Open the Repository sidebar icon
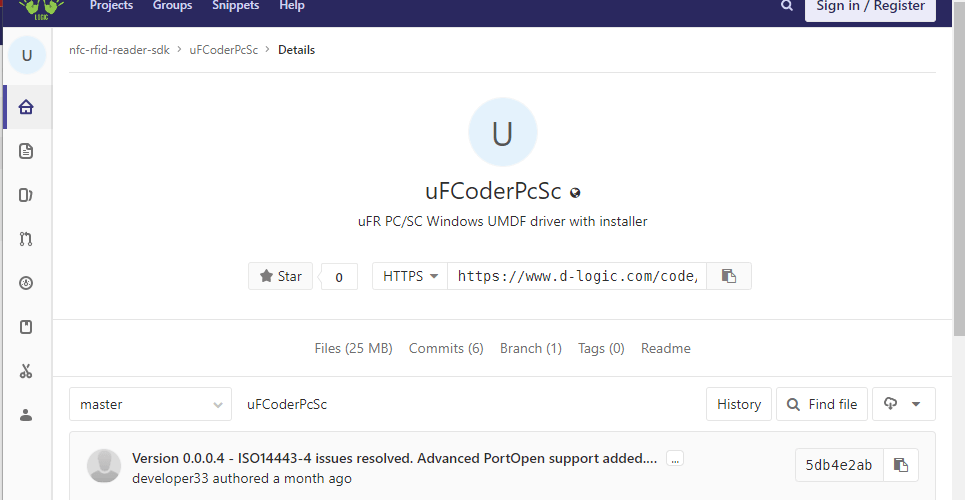 click(26, 151)
